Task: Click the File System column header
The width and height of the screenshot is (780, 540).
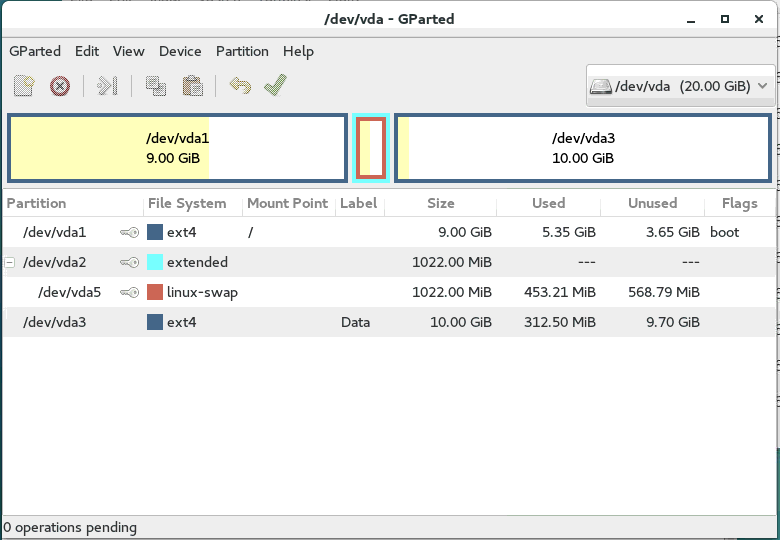Action: 187,203
